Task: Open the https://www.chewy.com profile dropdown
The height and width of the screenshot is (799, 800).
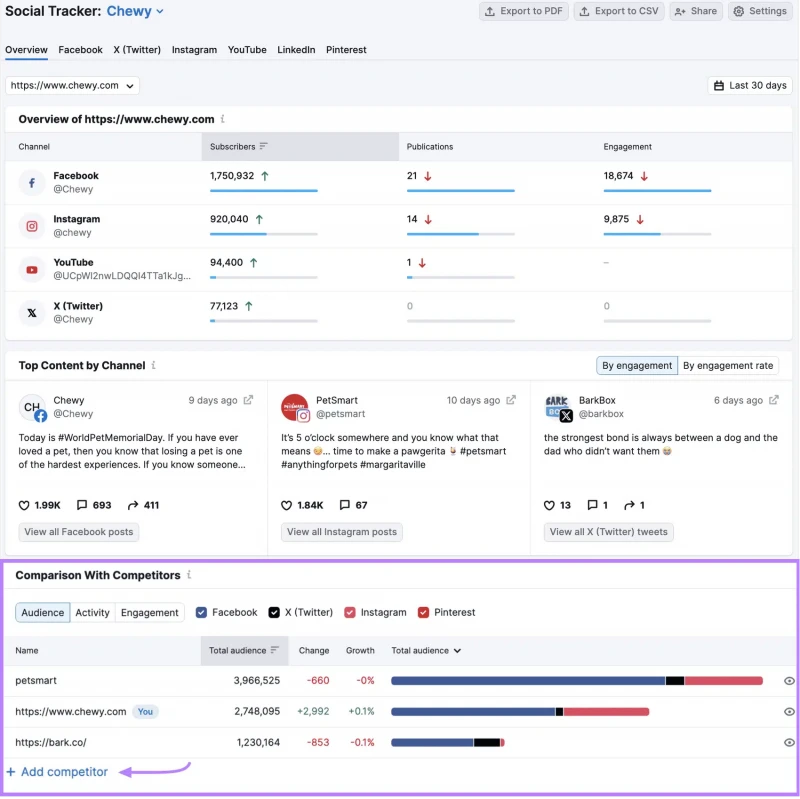Action: coord(72,85)
